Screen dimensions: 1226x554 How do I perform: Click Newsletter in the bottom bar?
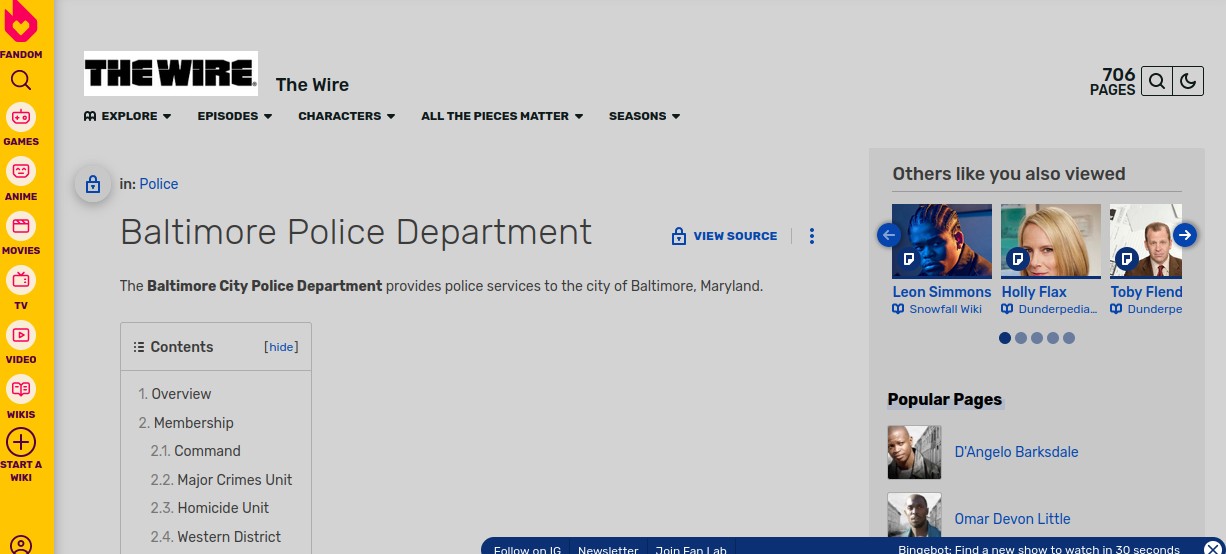(608, 549)
